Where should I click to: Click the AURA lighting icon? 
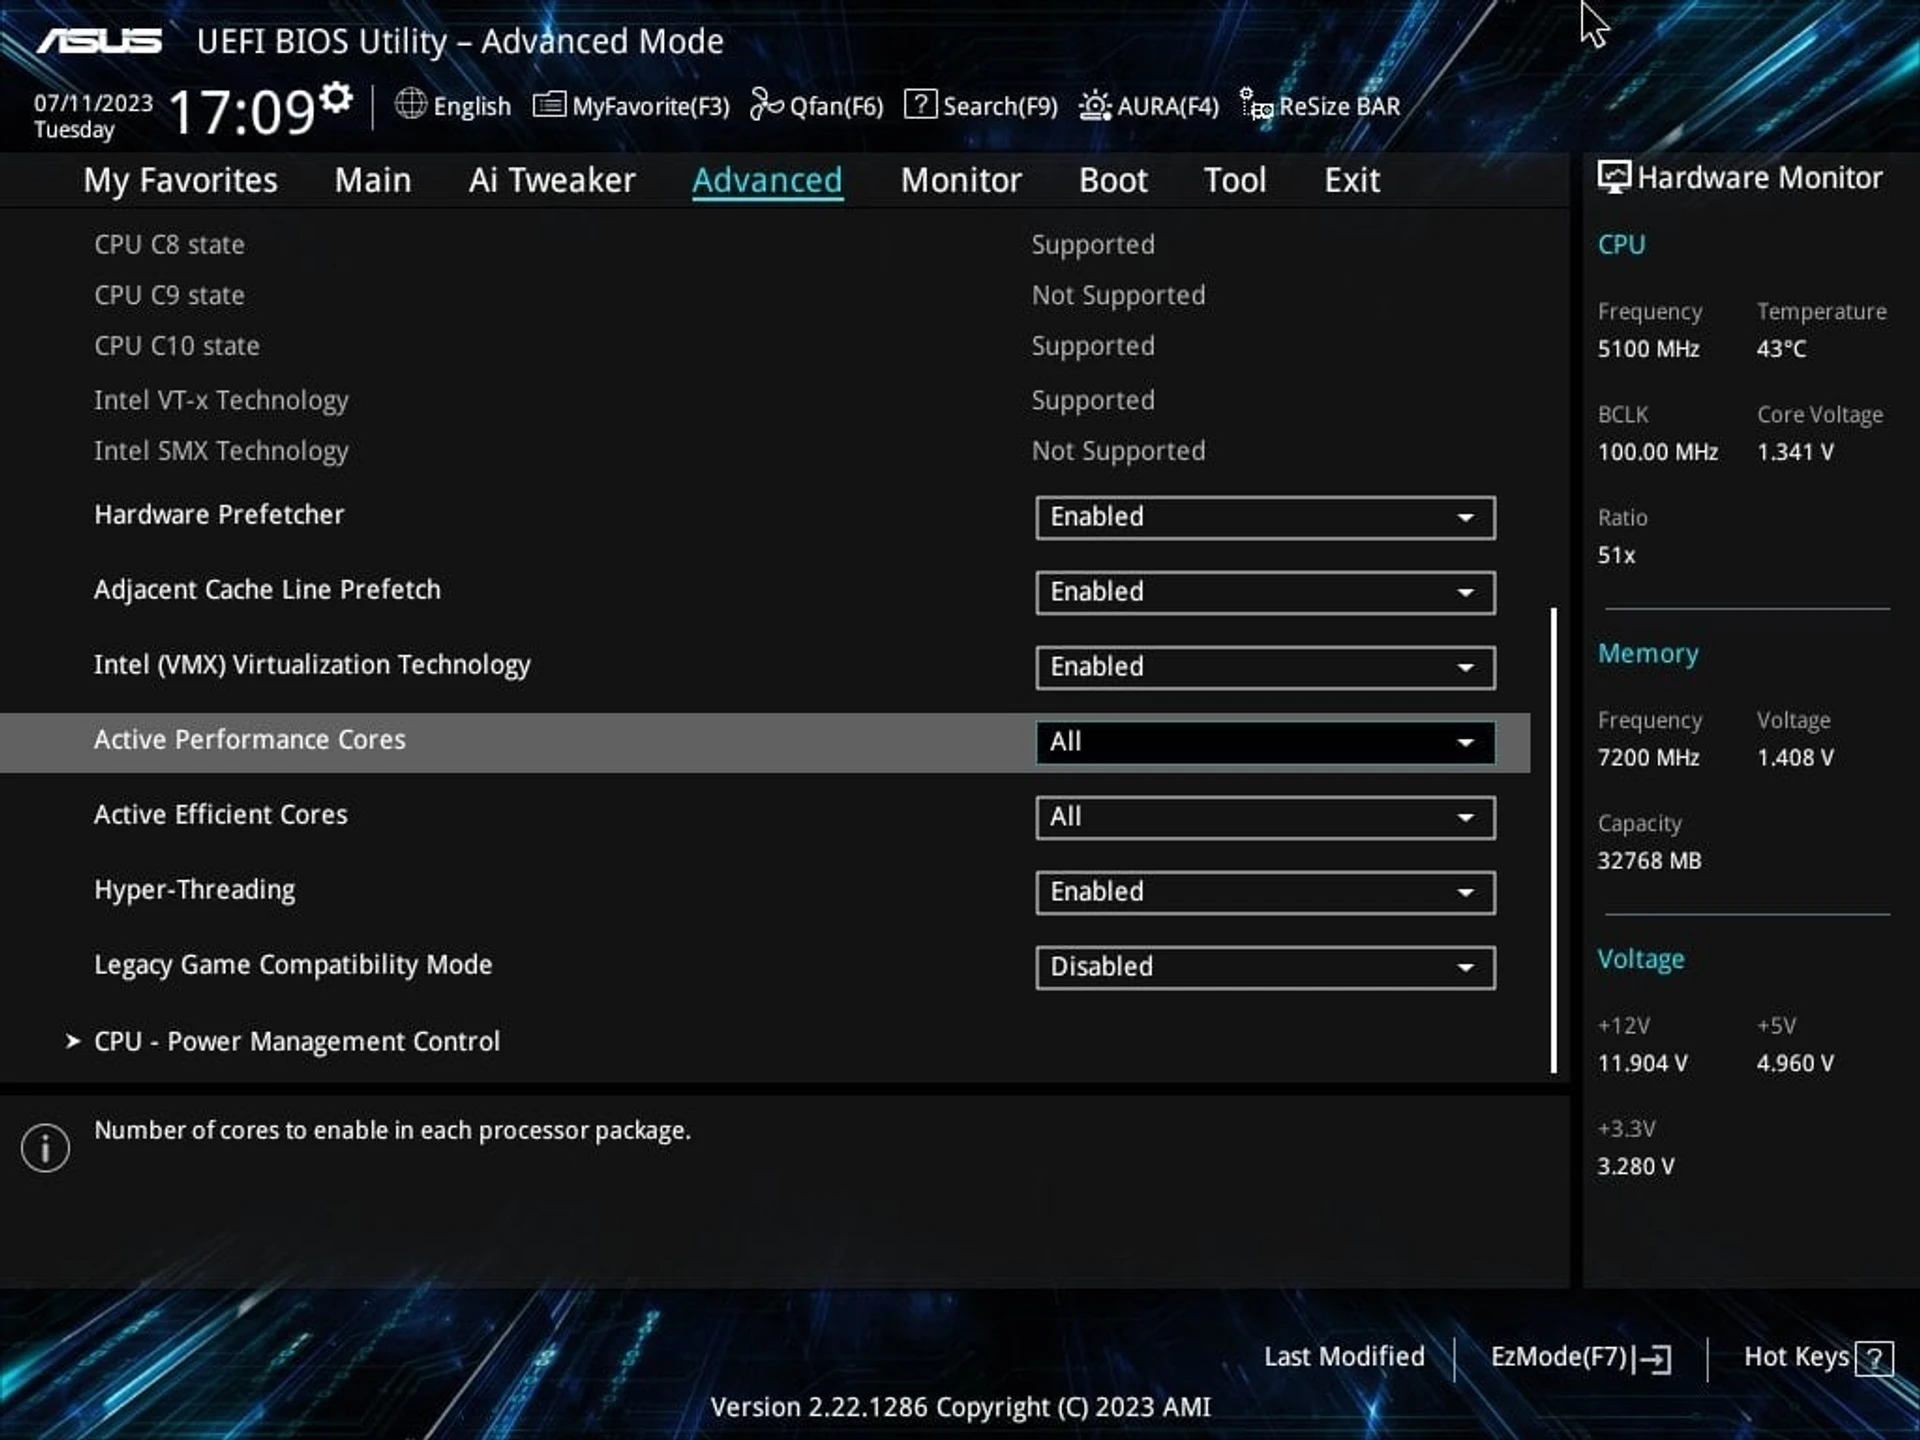[x=1095, y=105]
